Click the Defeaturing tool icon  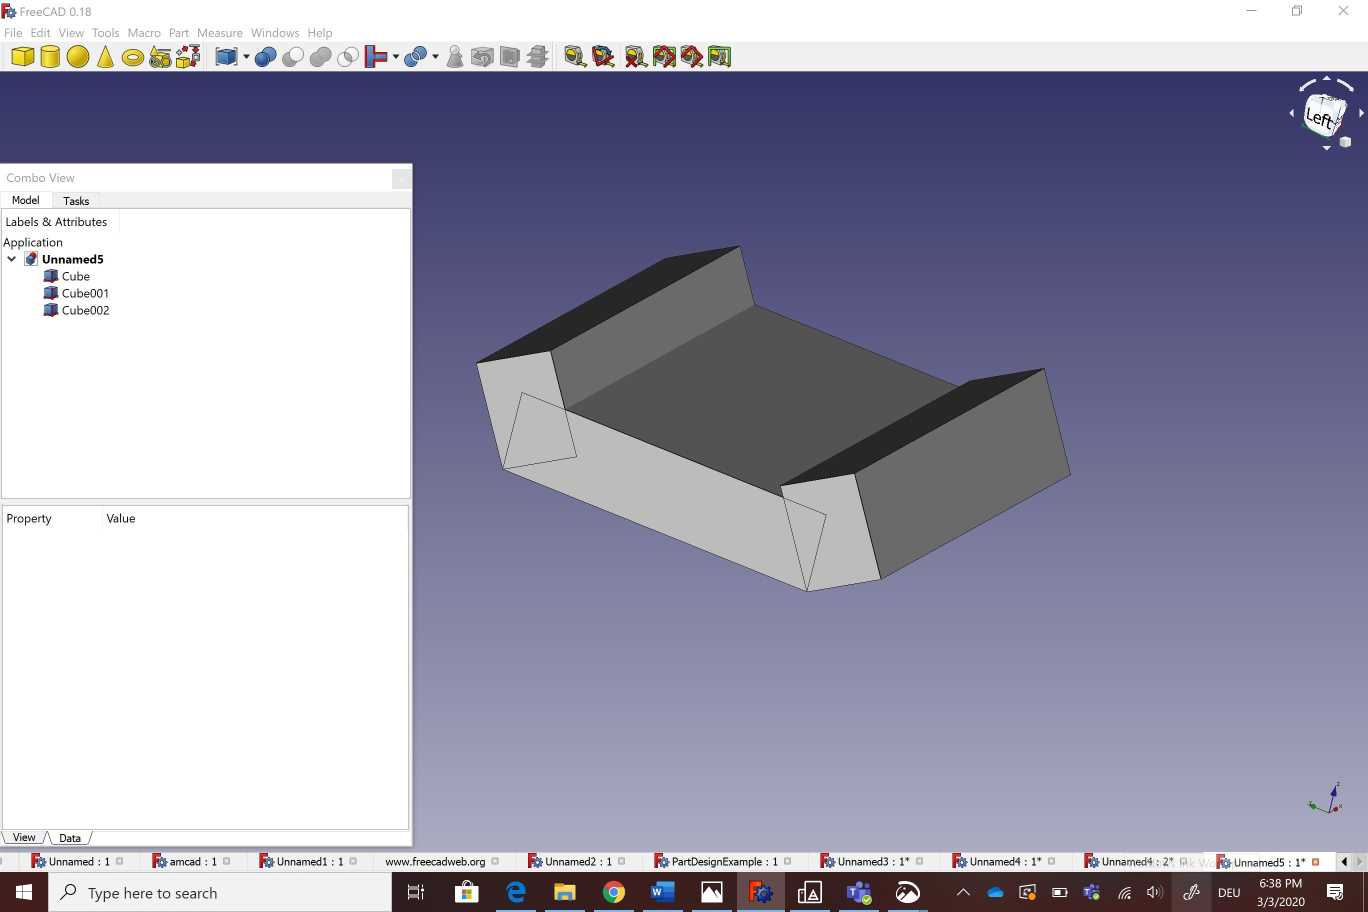(482, 57)
